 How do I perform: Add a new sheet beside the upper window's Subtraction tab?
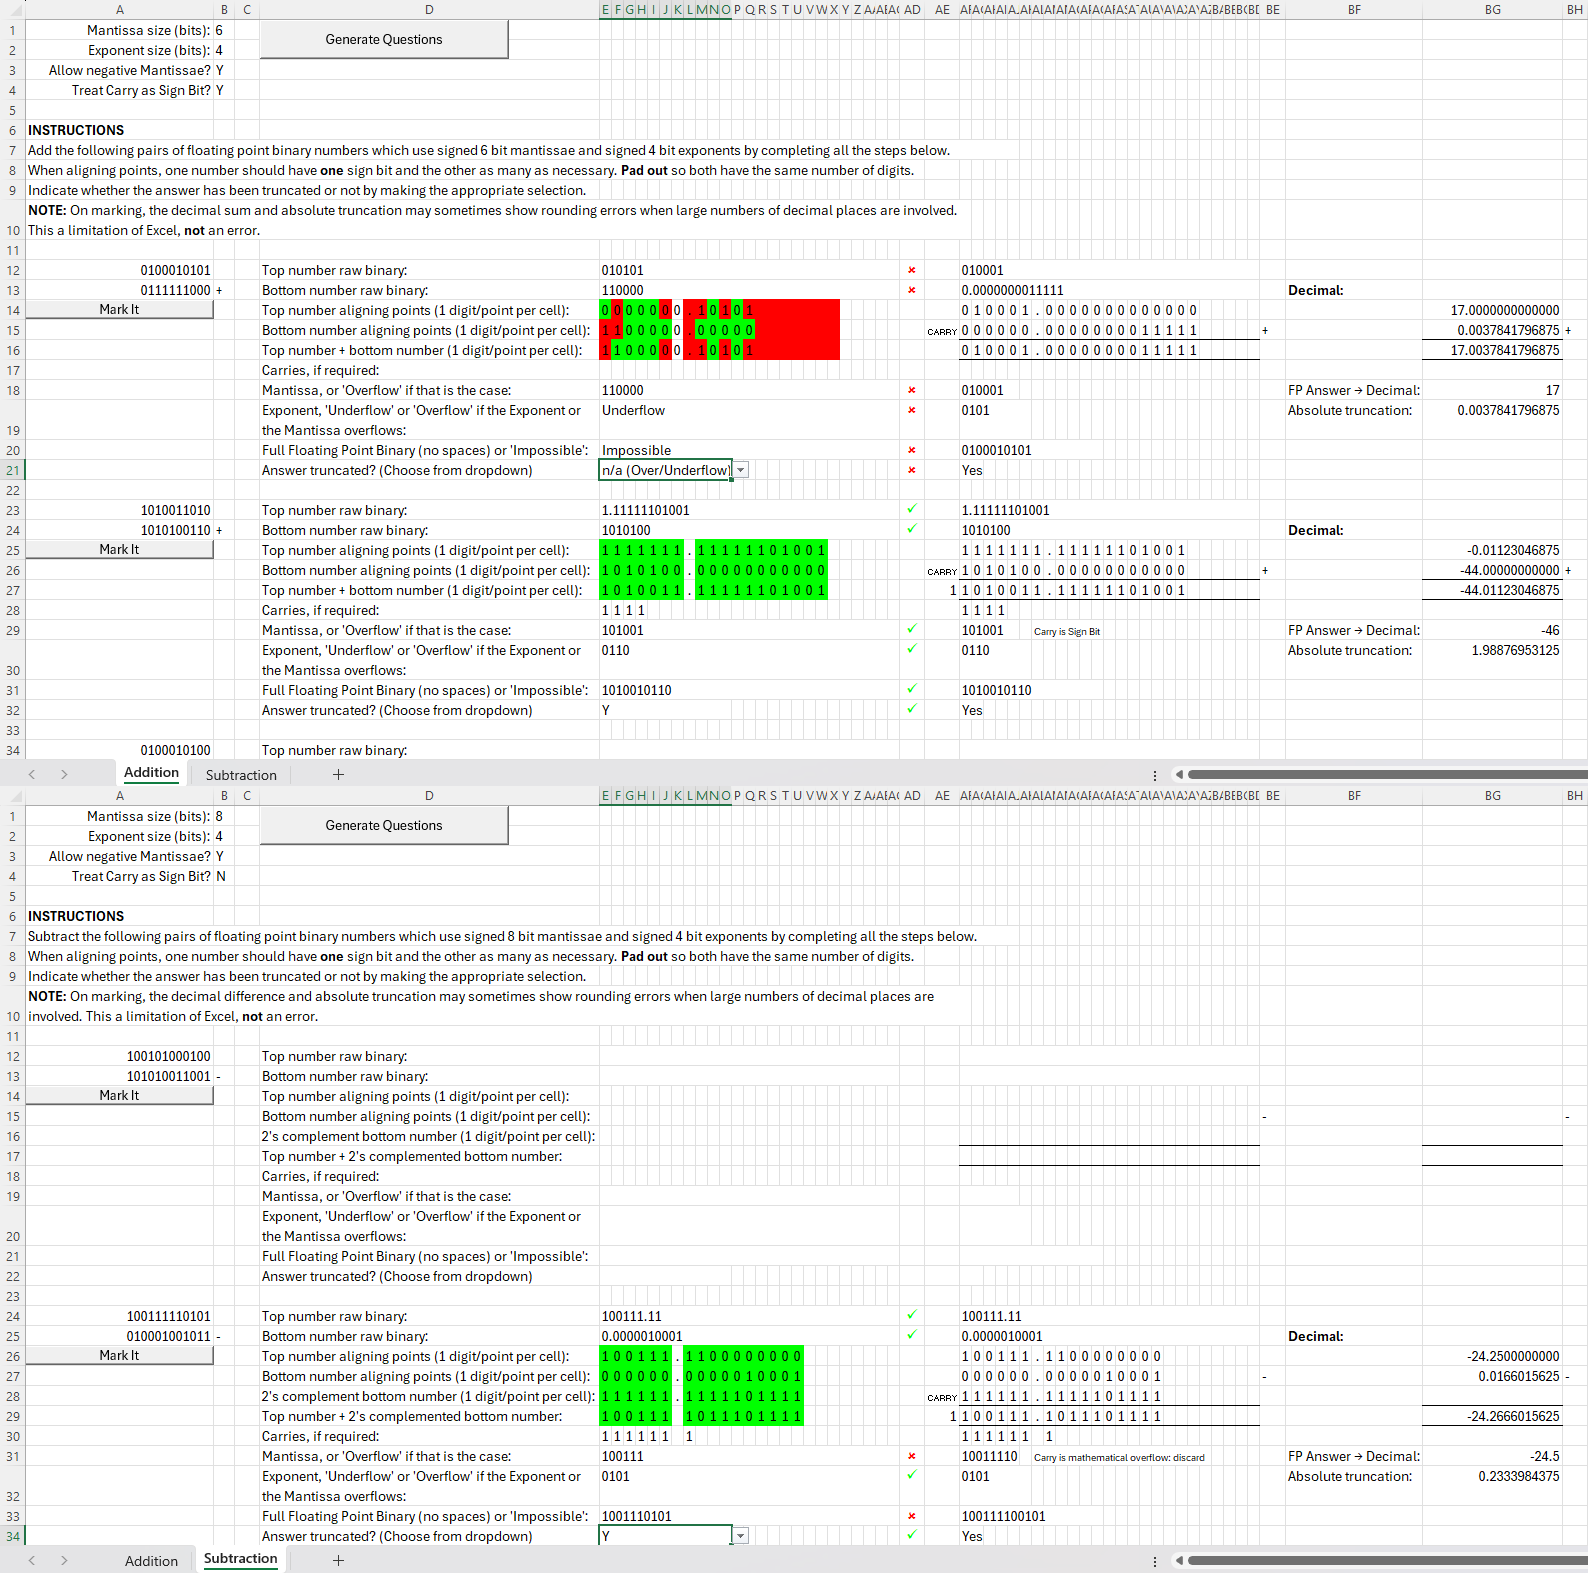338,774
